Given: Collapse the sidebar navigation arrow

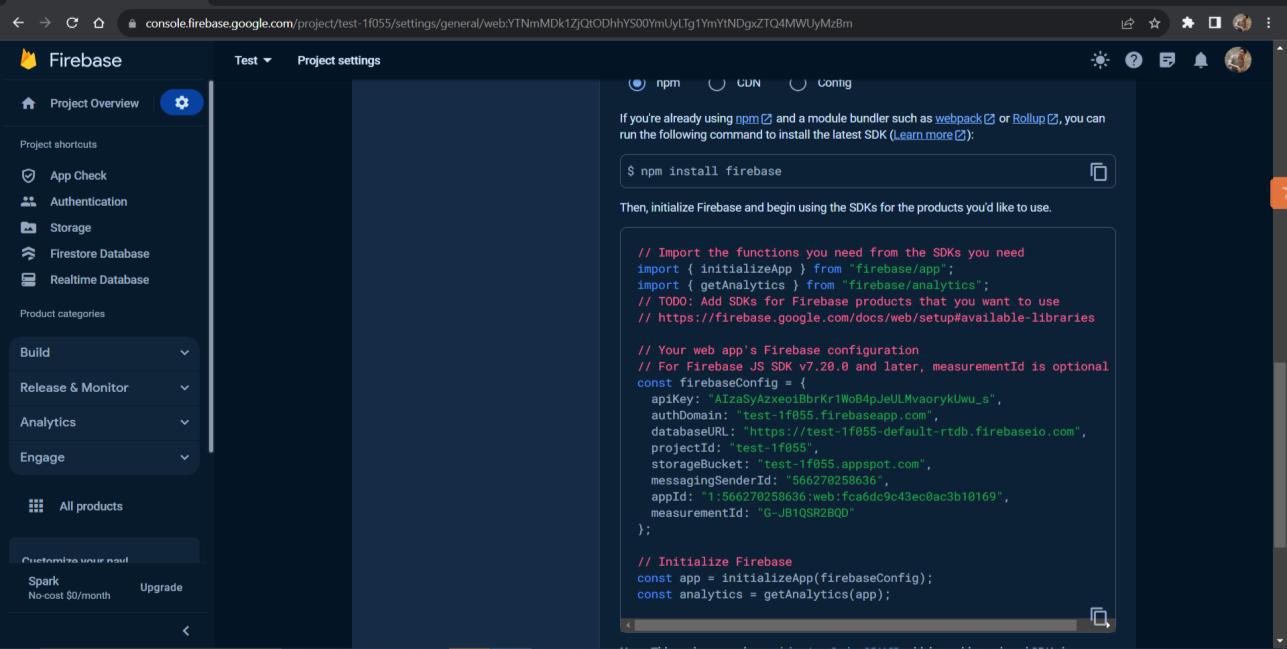Looking at the screenshot, I should (x=185, y=630).
